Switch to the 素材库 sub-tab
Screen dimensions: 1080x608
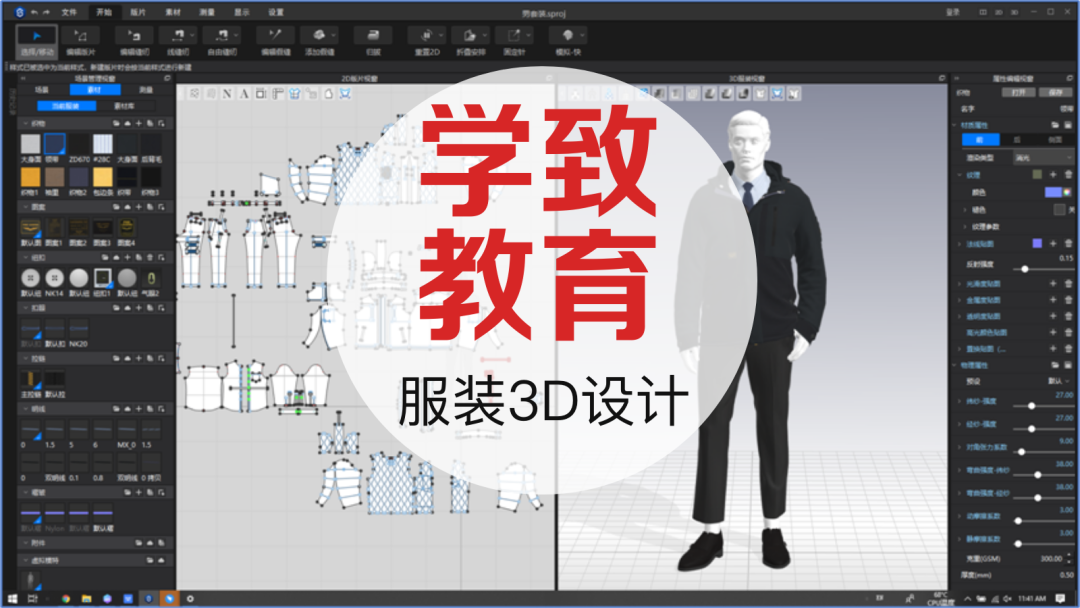pyautogui.click(x=123, y=105)
